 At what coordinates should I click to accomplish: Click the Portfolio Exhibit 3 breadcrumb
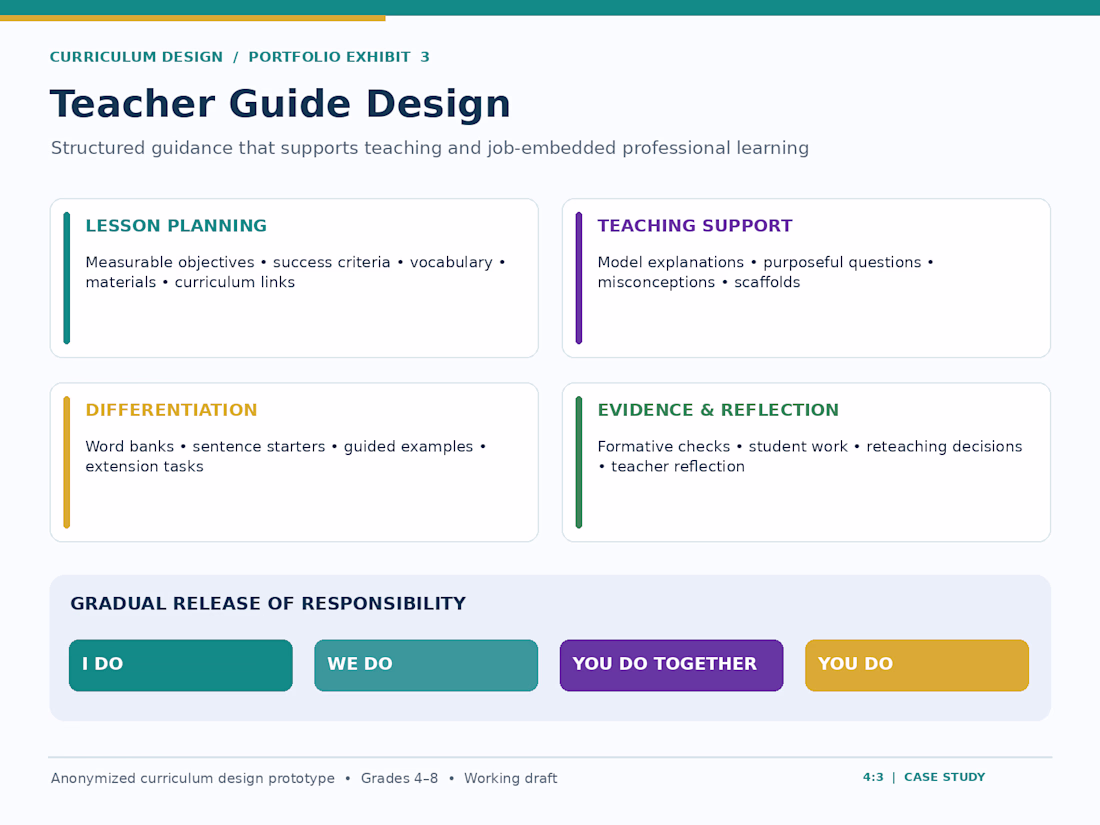[x=339, y=57]
